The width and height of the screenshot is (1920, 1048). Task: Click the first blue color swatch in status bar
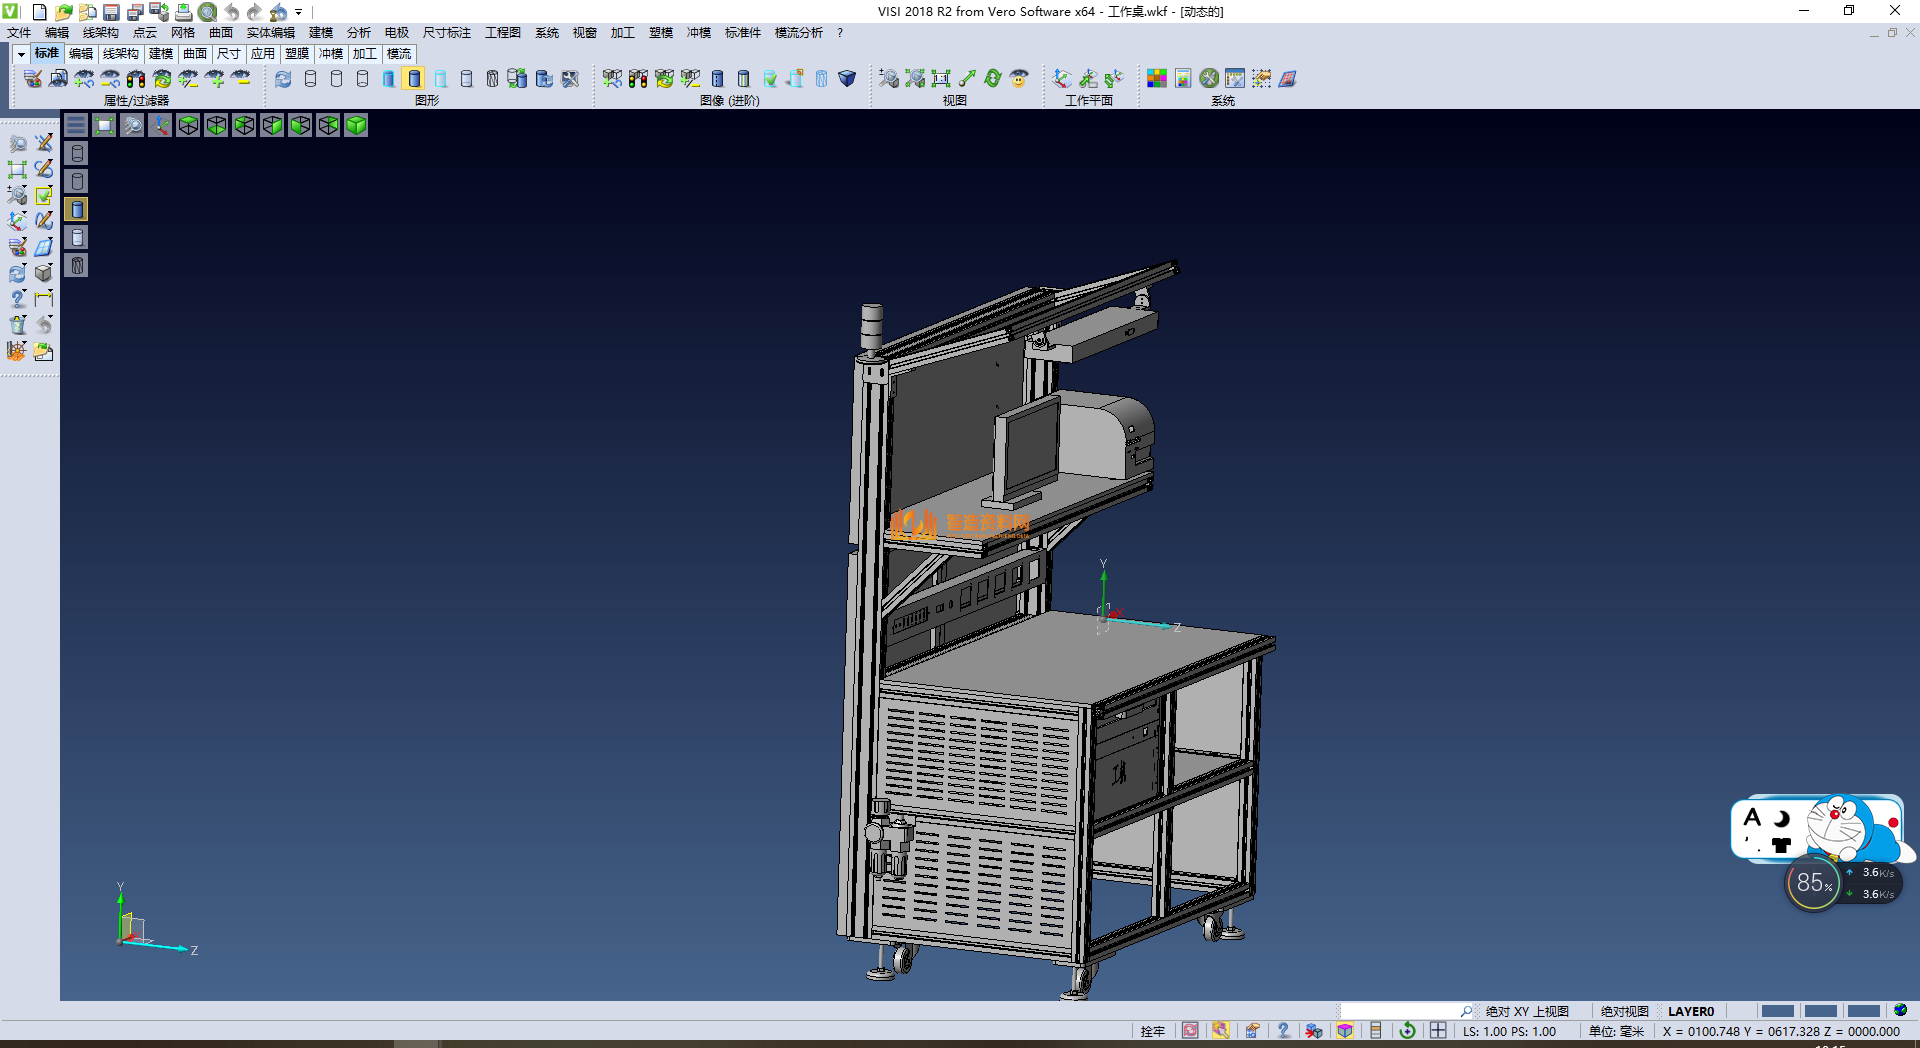pyautogui.click(x=1777, y=1011)
